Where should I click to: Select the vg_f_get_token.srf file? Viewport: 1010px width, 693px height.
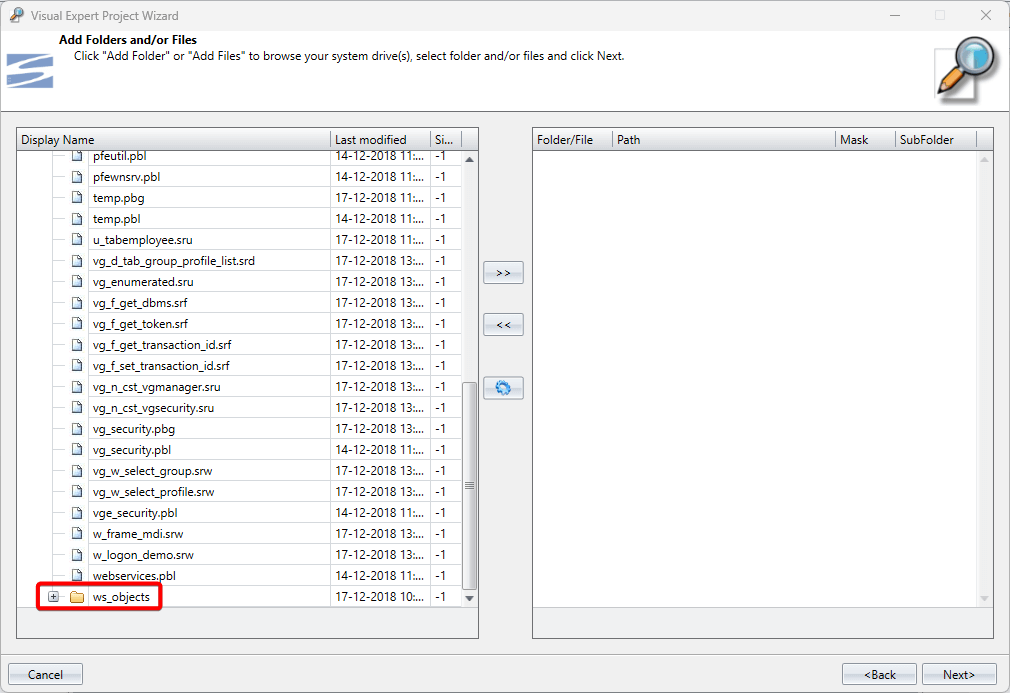(x=140, y=324)
